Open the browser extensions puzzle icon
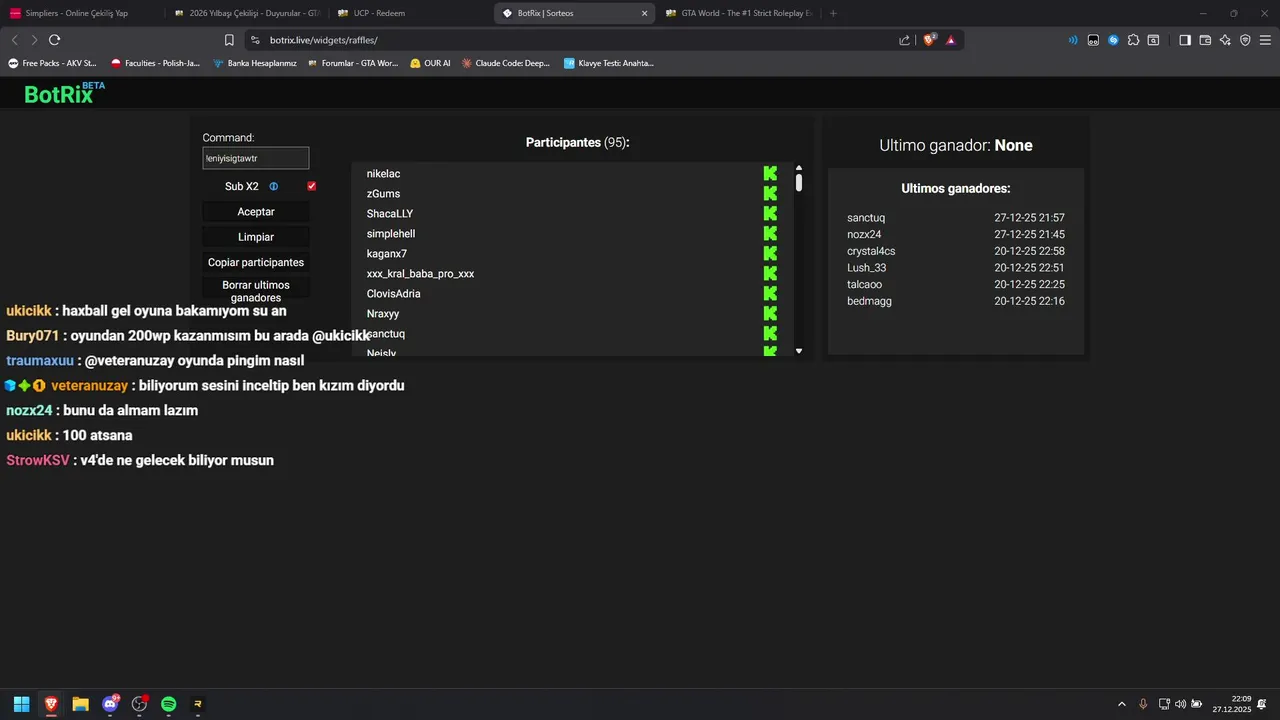 tap(1133, 40)
